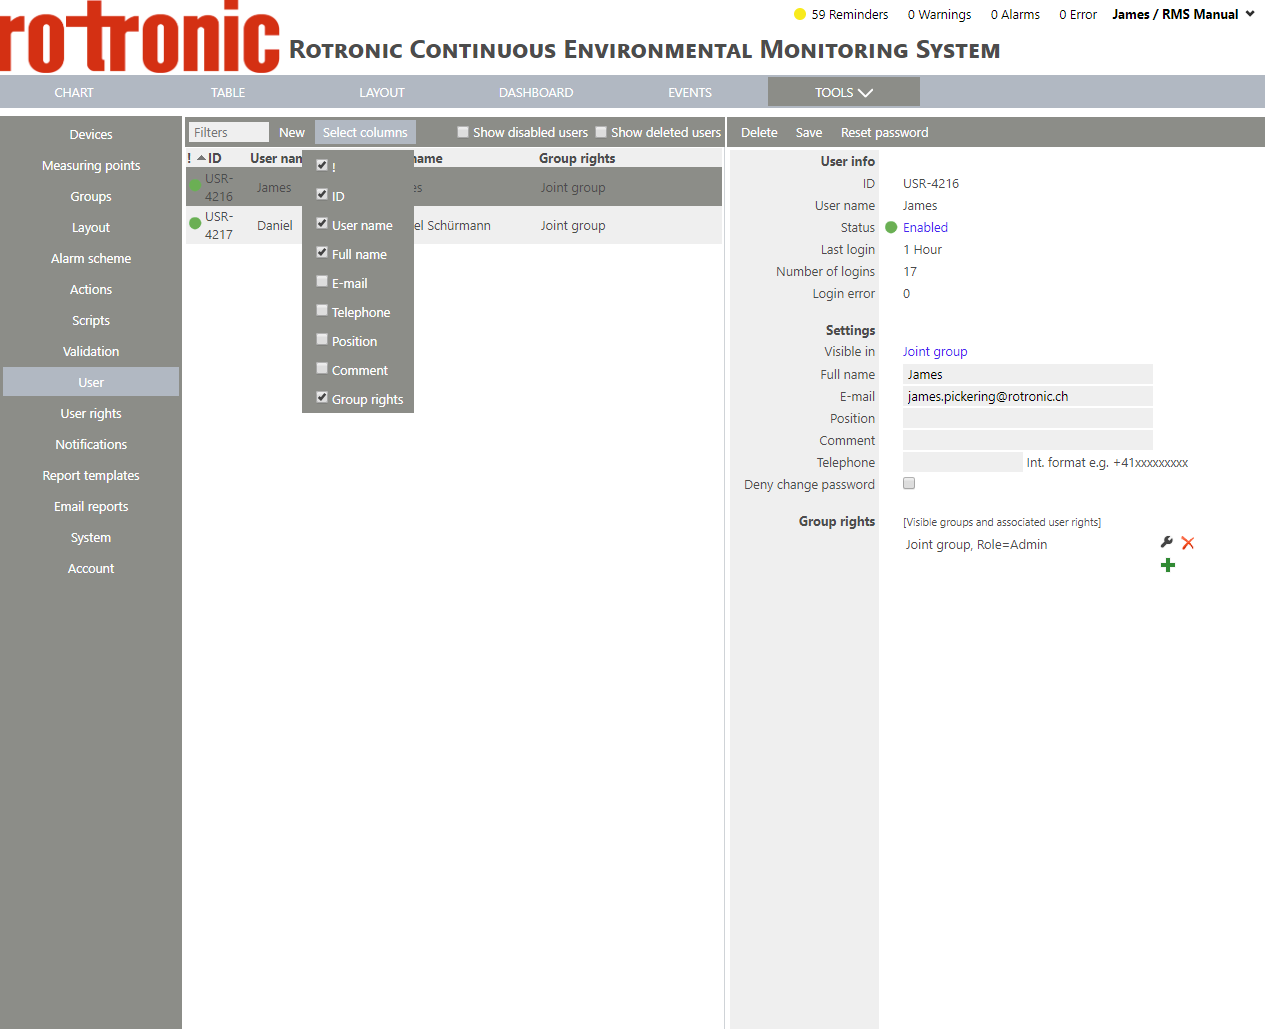
Task: Edit the Joint group rights wrench icon
Action: (x=1166, y=542)
